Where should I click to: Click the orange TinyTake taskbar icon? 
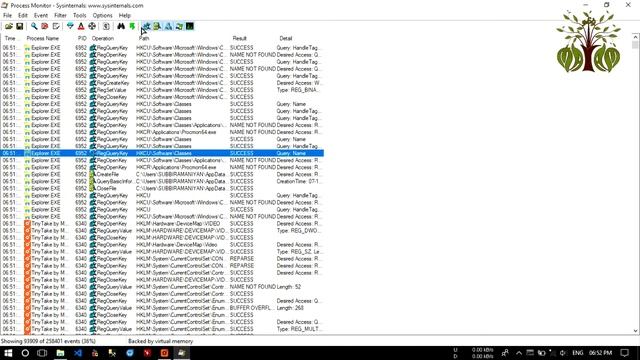(x=164, y=353)
